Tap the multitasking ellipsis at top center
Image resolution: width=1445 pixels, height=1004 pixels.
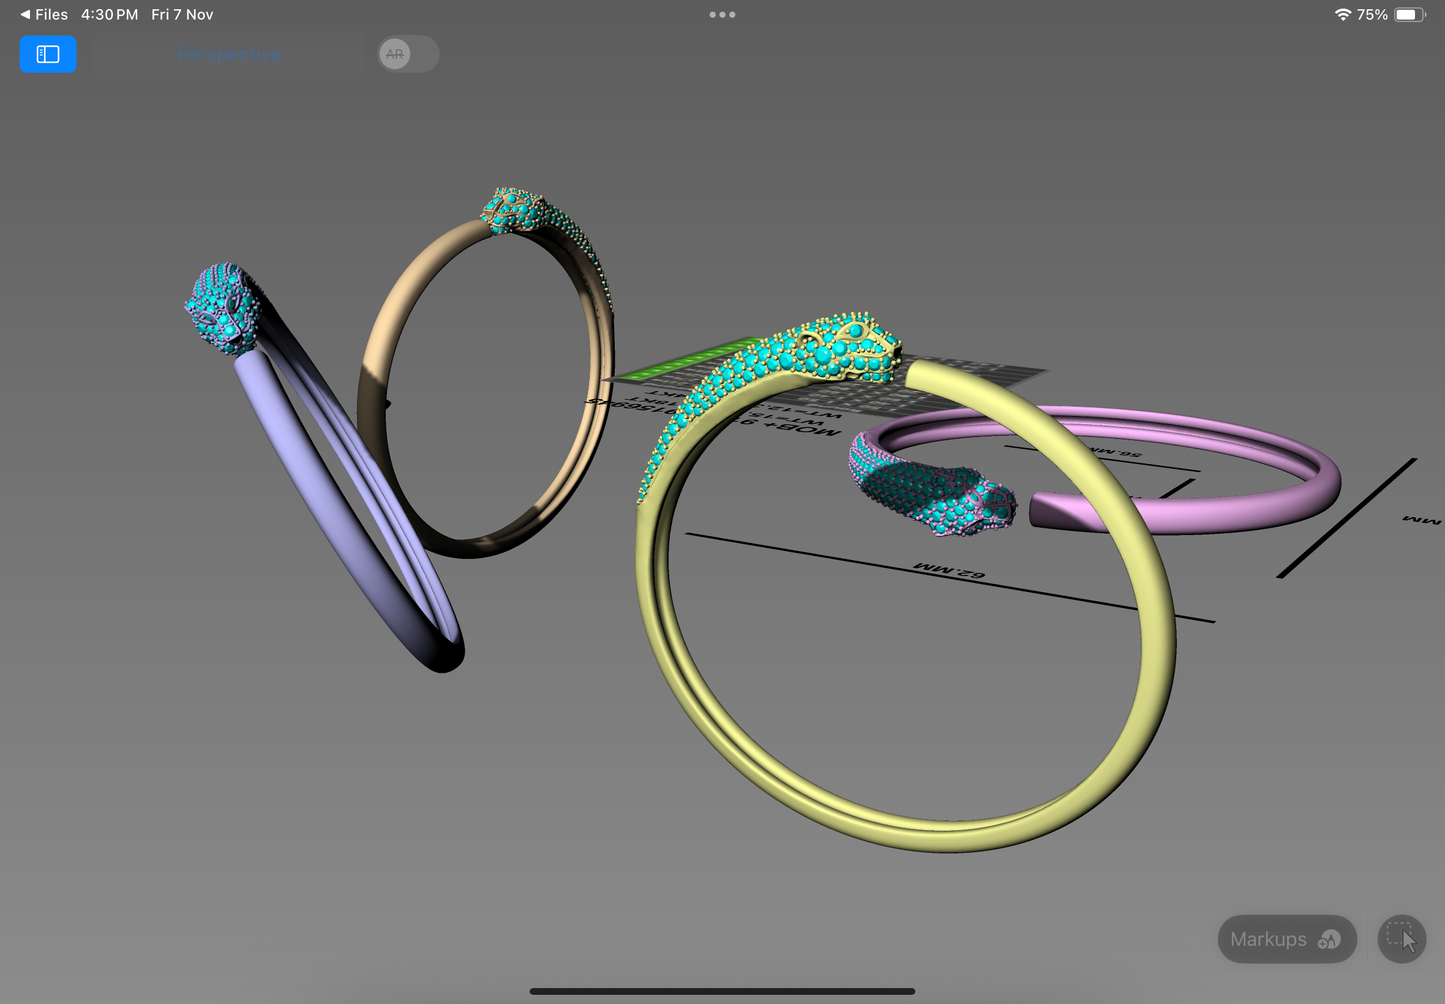coord(722,14)
